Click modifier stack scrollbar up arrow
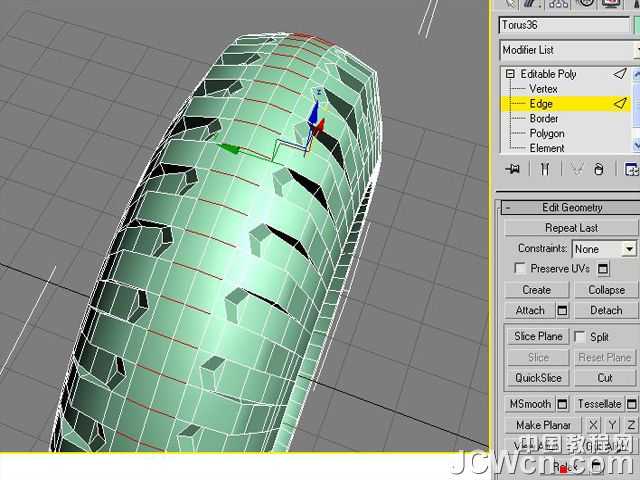 [636, 74]
